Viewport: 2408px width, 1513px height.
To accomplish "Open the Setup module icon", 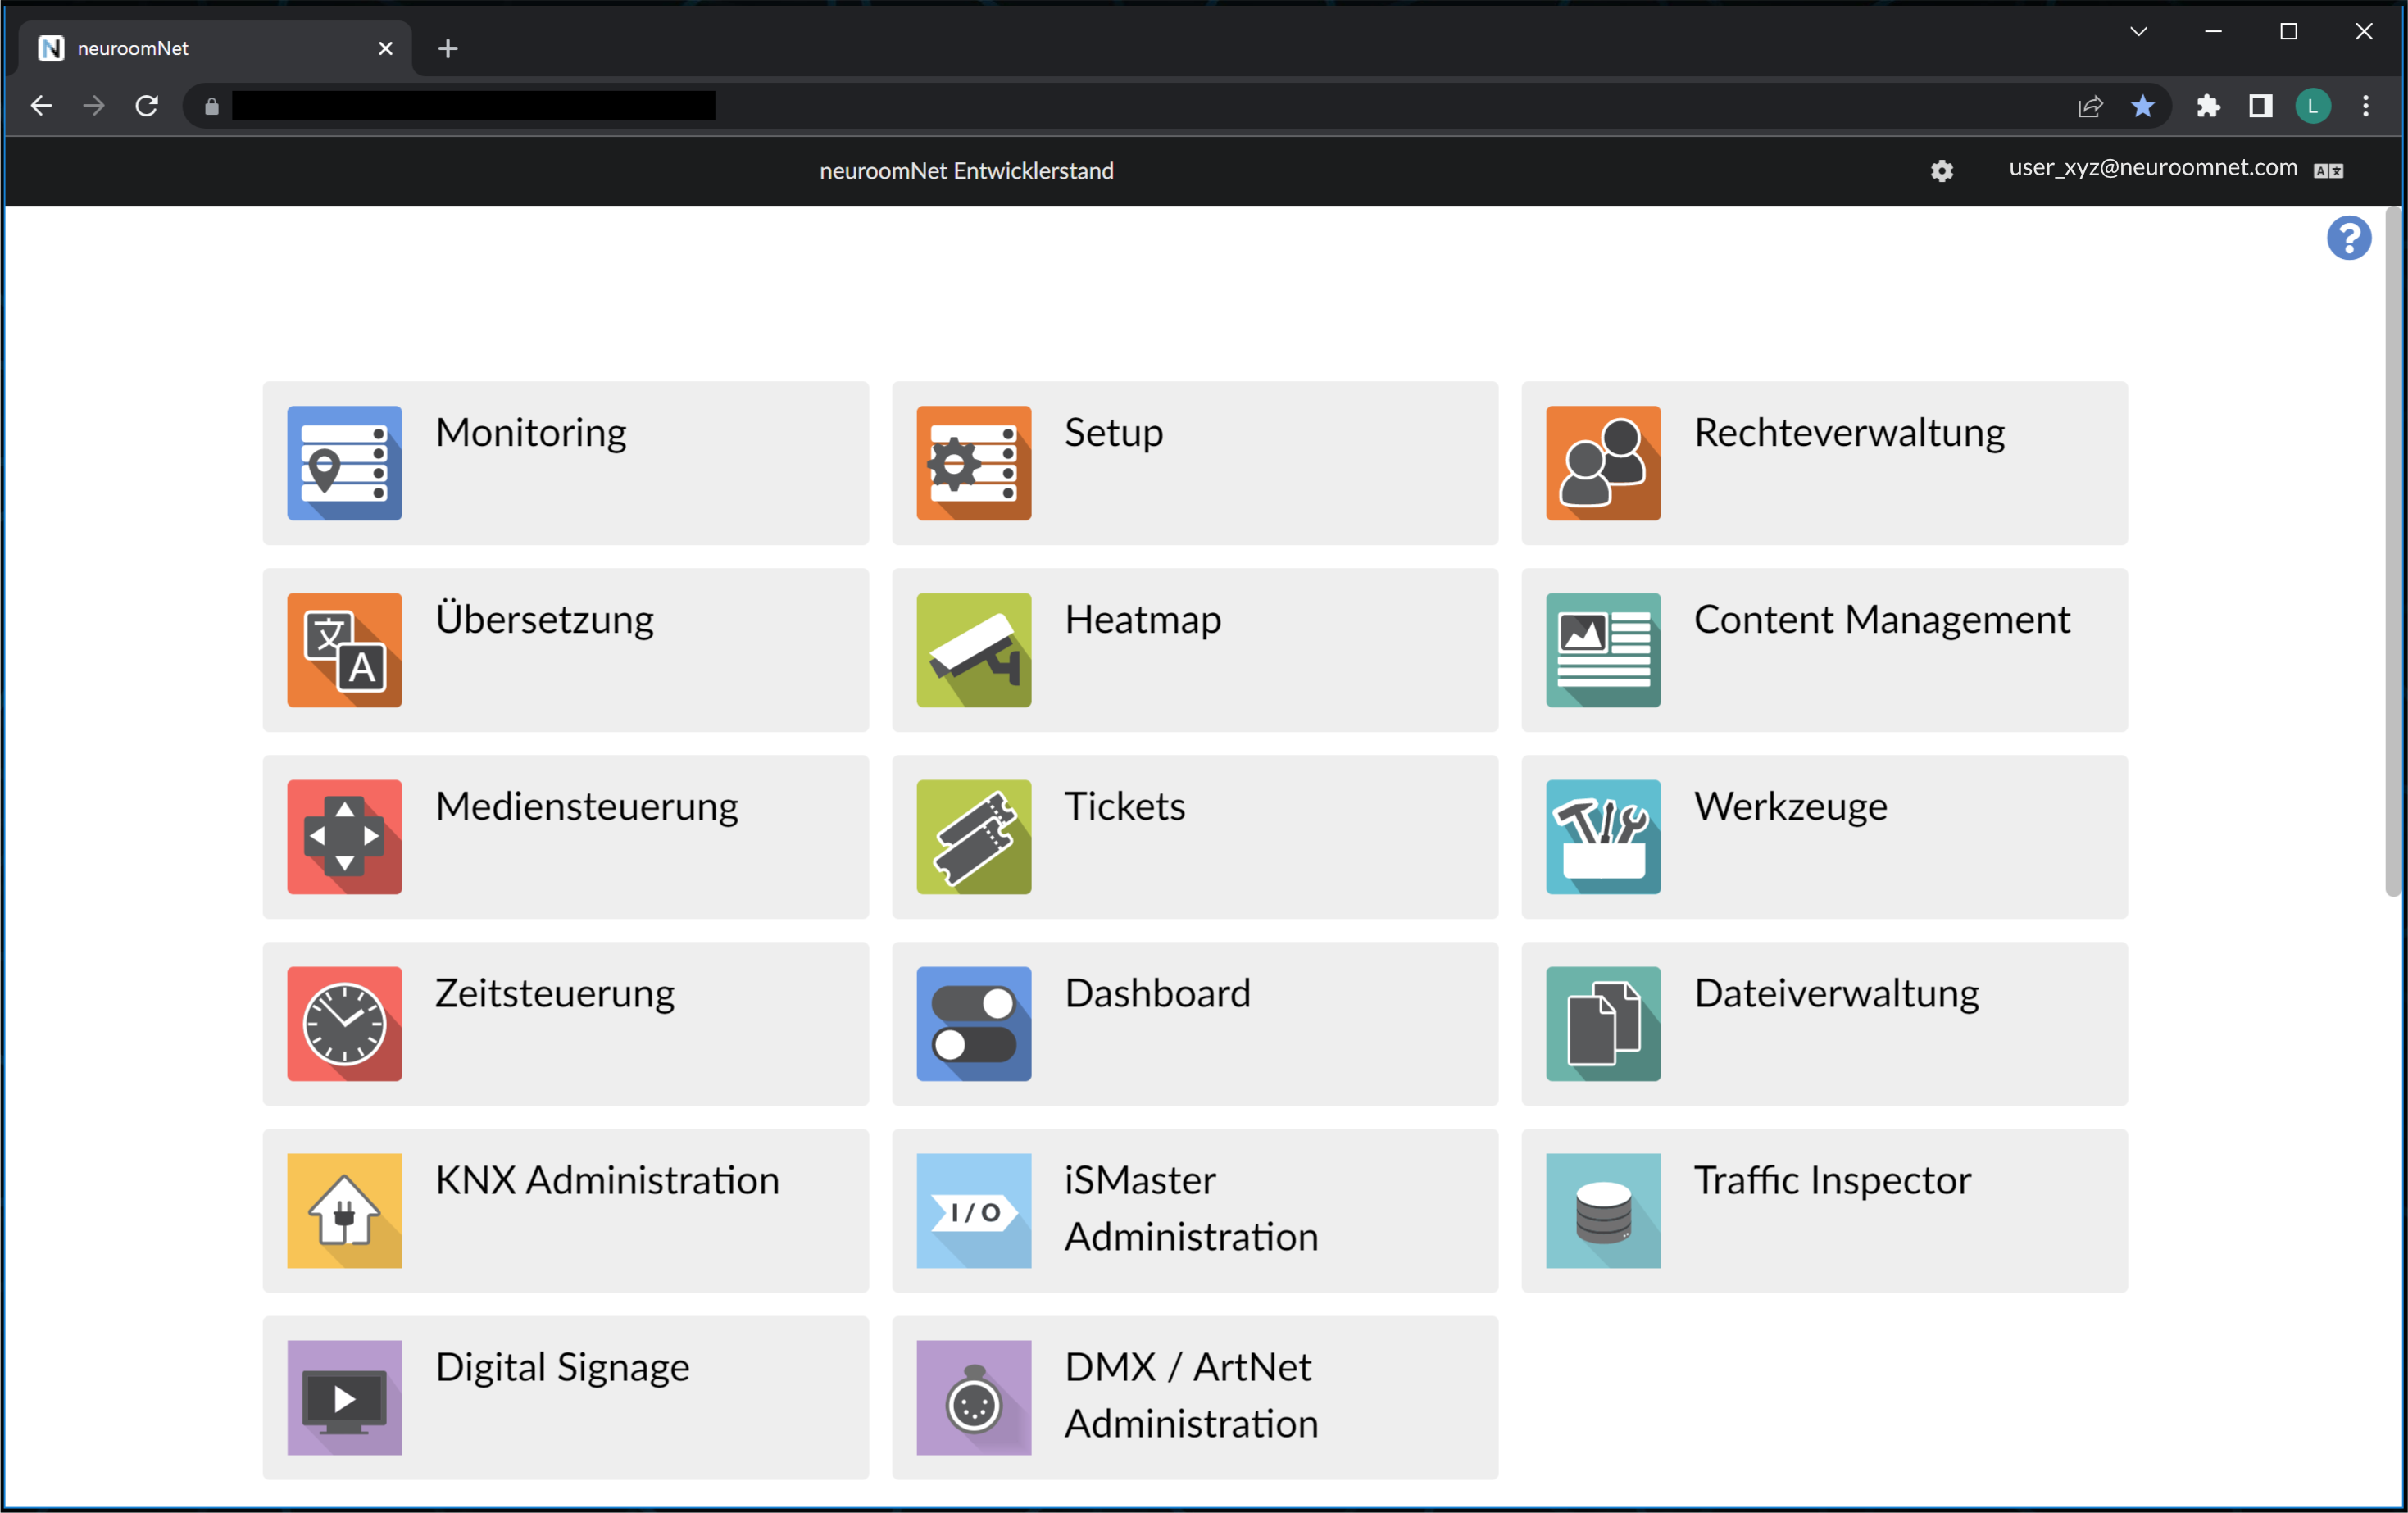I will (973, 463).
